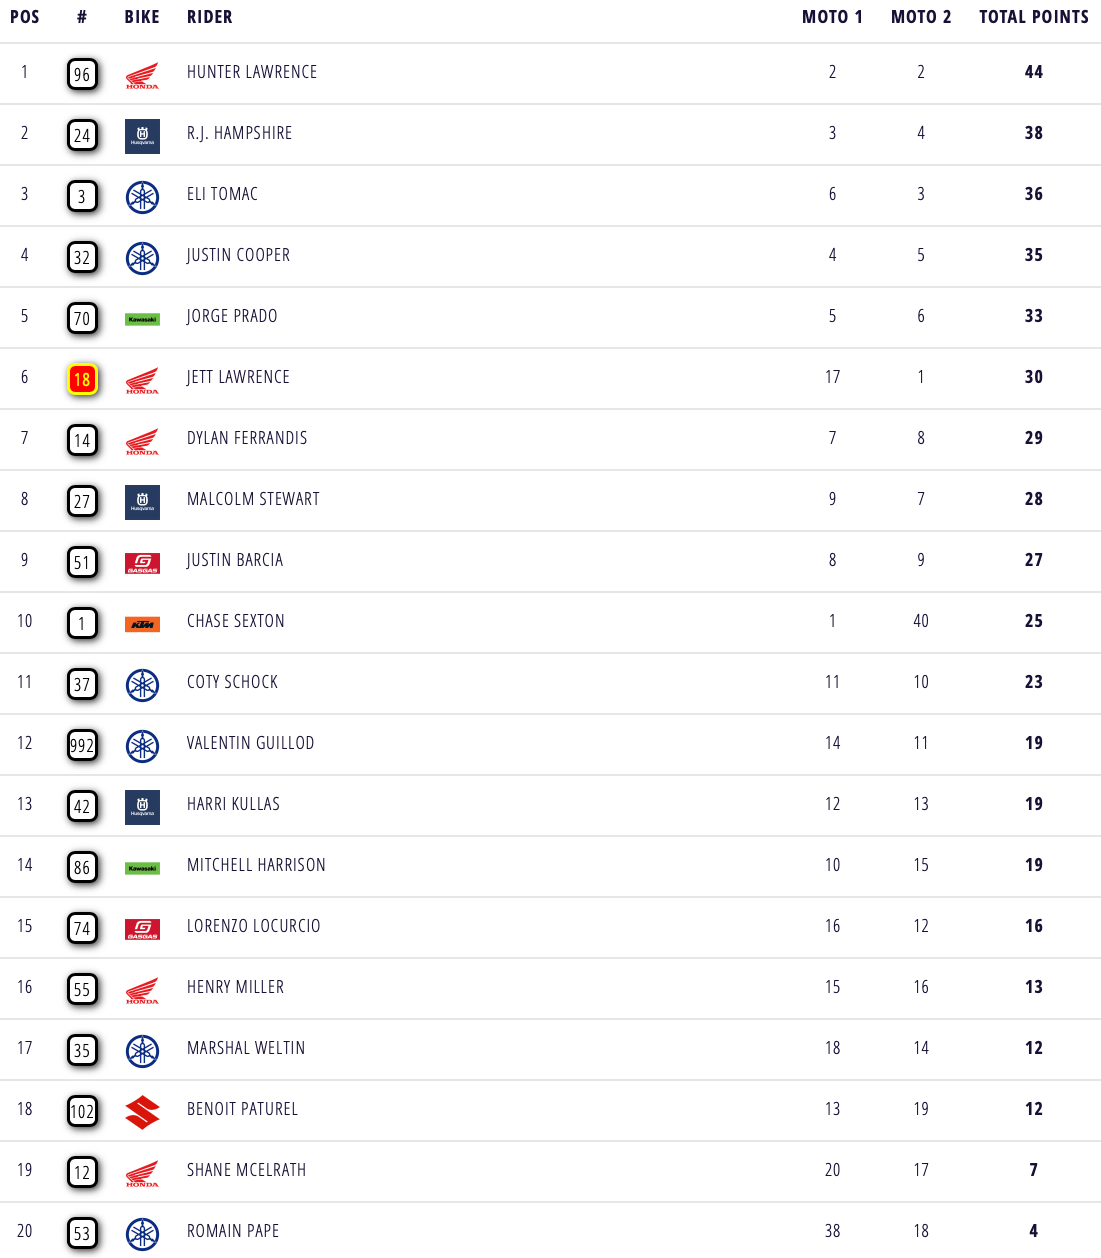The height and width of the screenshot is (1258, 1101).
Task: Click R.J. Hampshire's Husqvarna logo
Action: click(142, 136)
